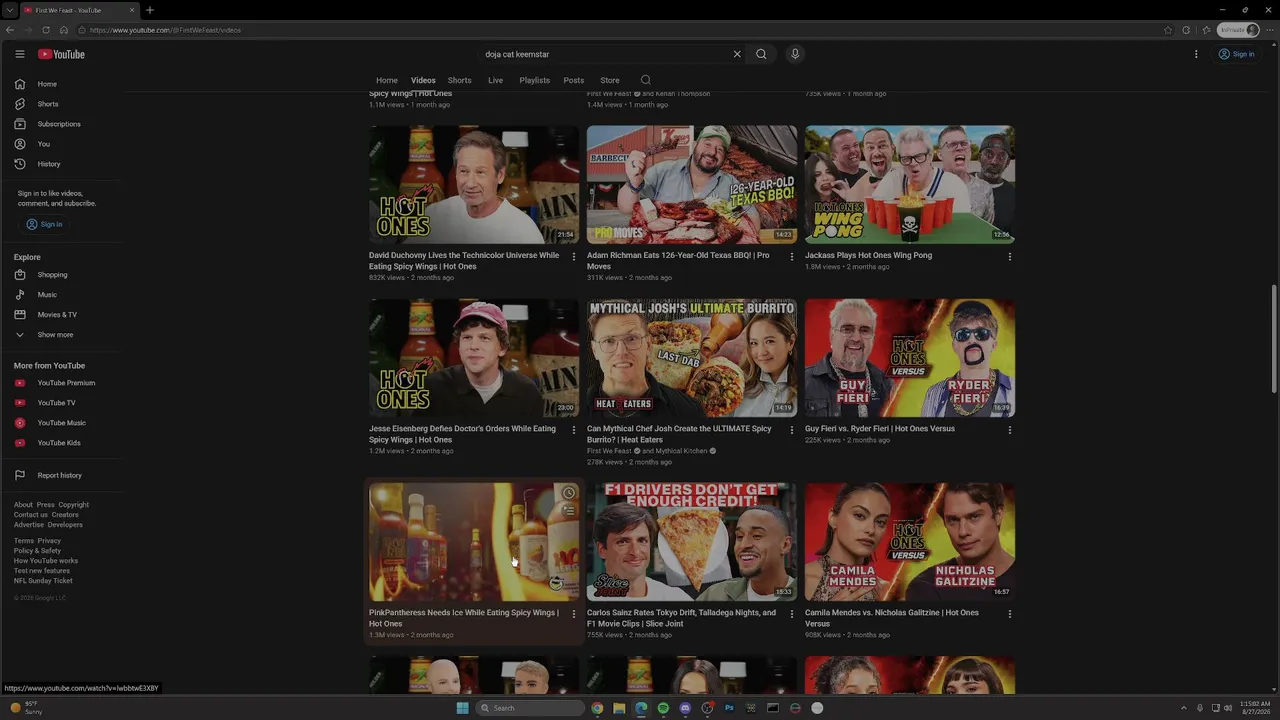1280x720 pixels.
Task: Add PinkPantheress video to the queue
Action: pos(568,510)
